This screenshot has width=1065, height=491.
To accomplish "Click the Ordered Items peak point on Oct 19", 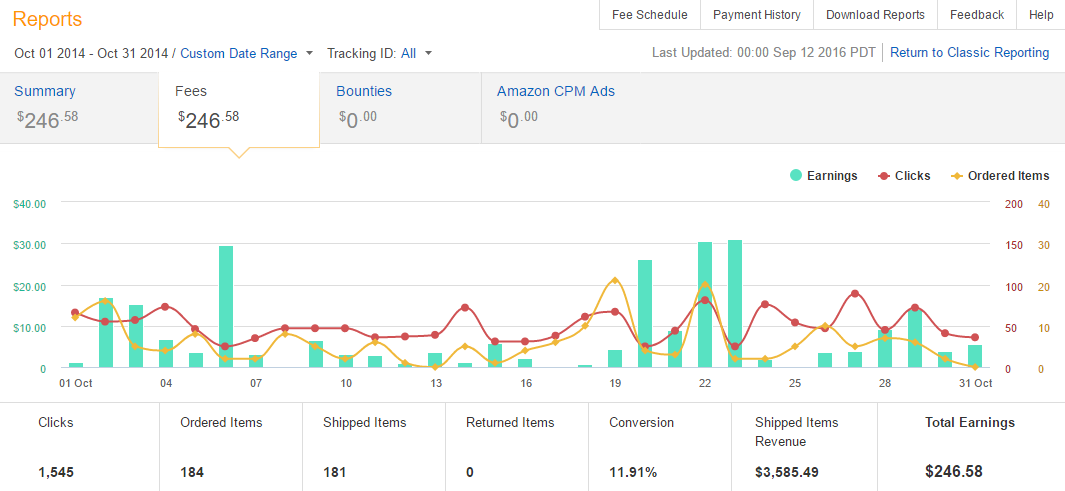I will pyautogui.click(x=615, y=280).
